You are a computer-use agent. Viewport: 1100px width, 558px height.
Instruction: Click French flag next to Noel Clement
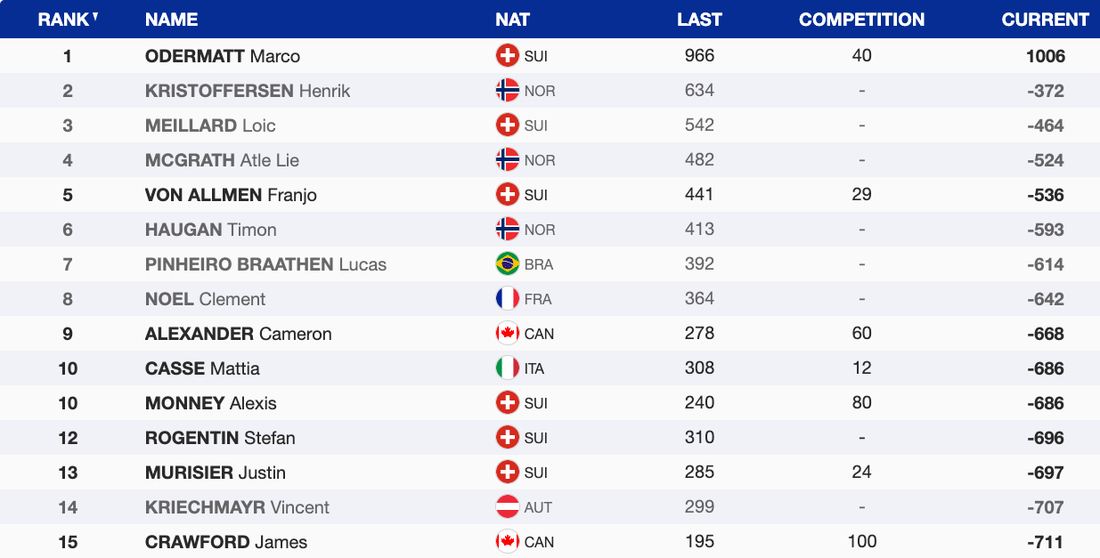point(507,299)
